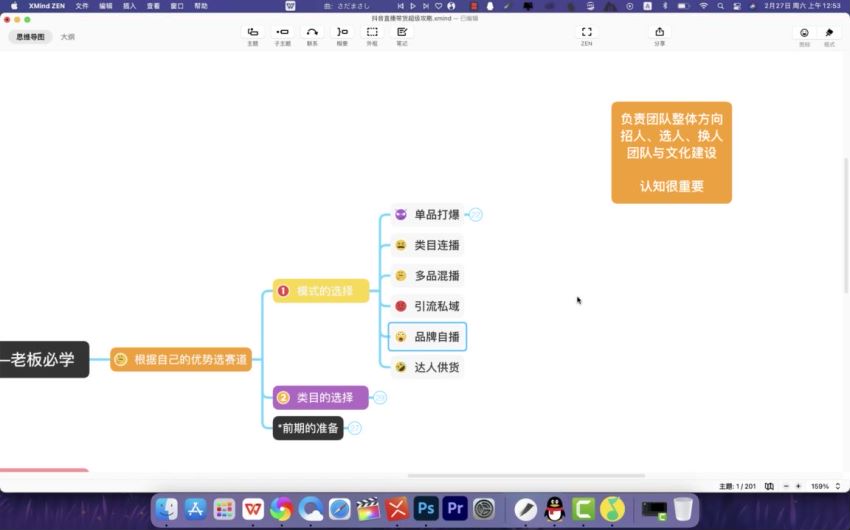Click the vertical scrollbar on the right edge
The width and height of the screenshot is (850, 530).
point(847,225)
